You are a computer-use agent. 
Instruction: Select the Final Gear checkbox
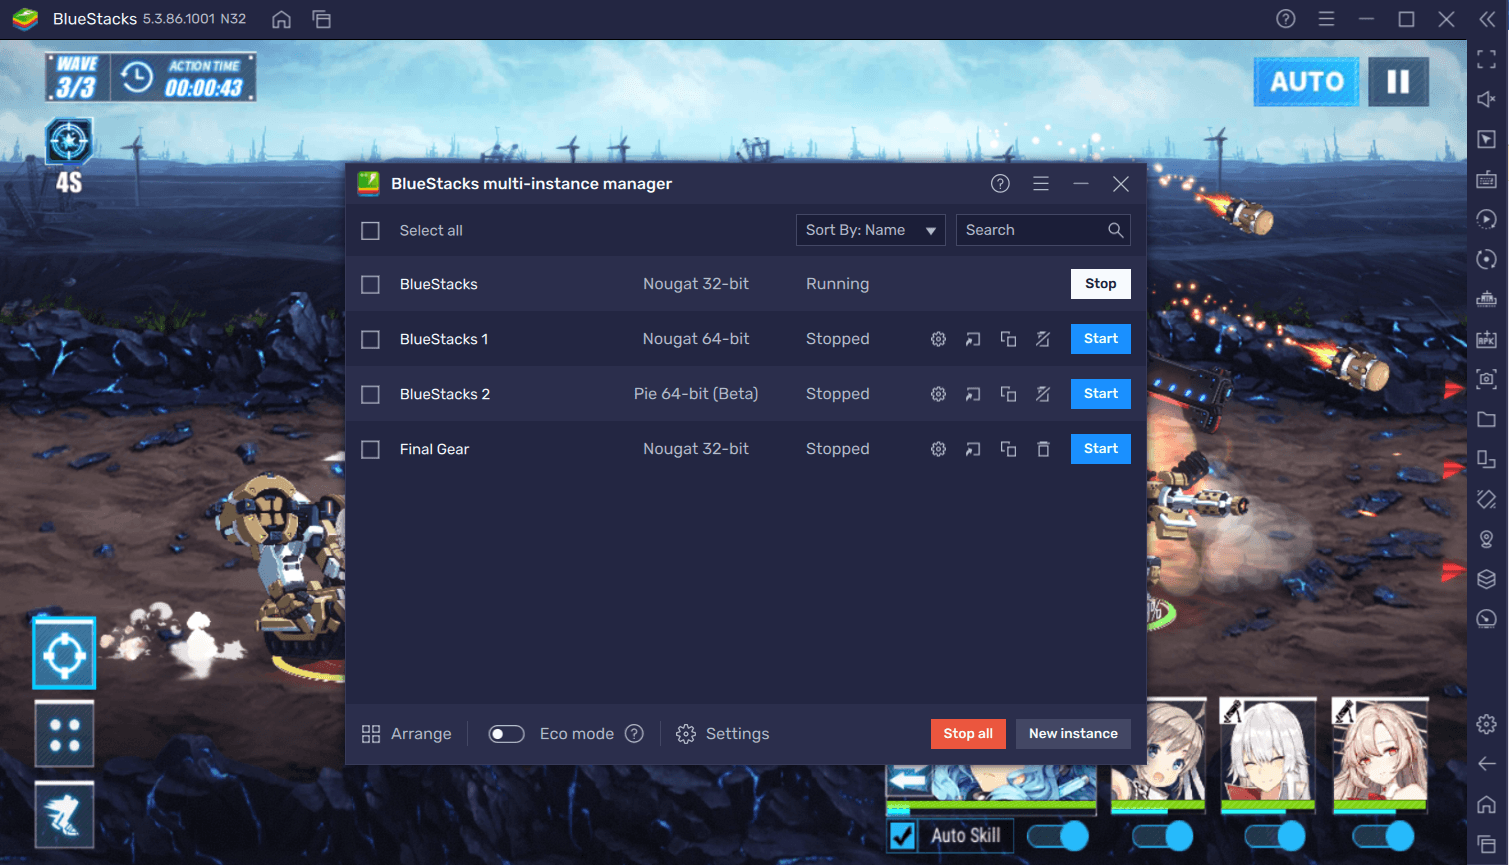(370, 450)
